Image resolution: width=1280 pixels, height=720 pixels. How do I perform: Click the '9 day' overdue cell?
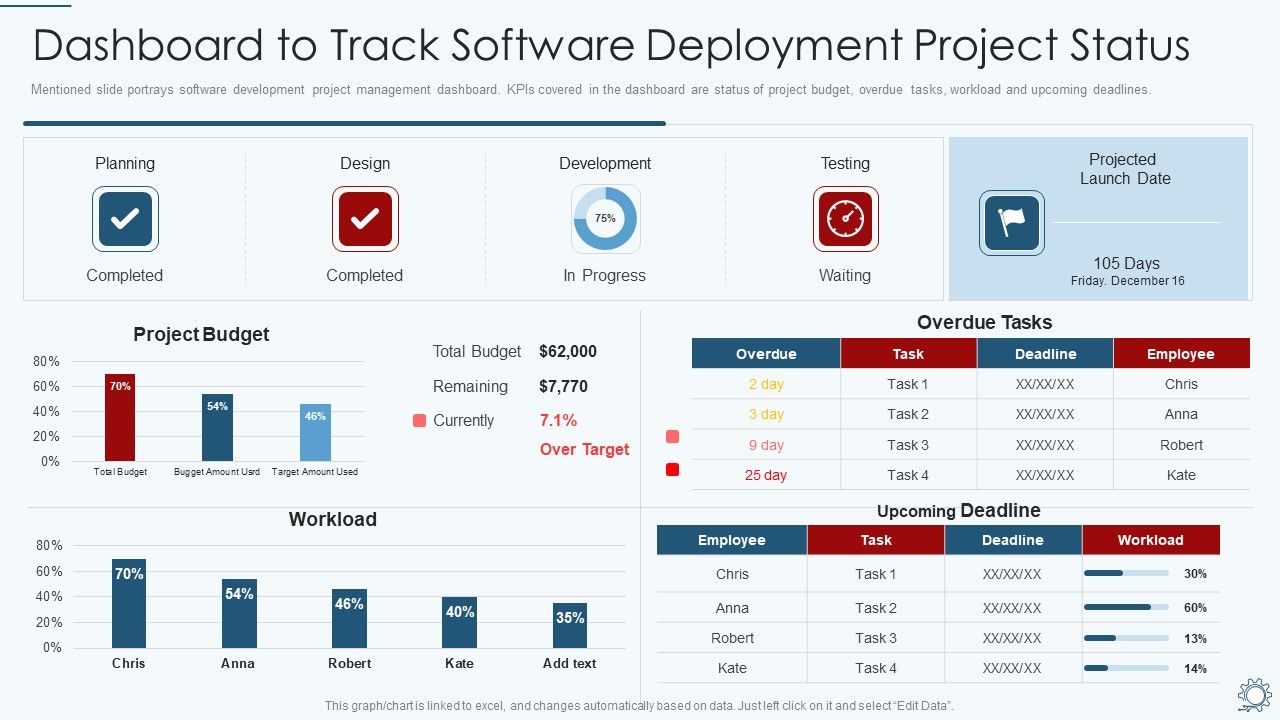(766, 445)
